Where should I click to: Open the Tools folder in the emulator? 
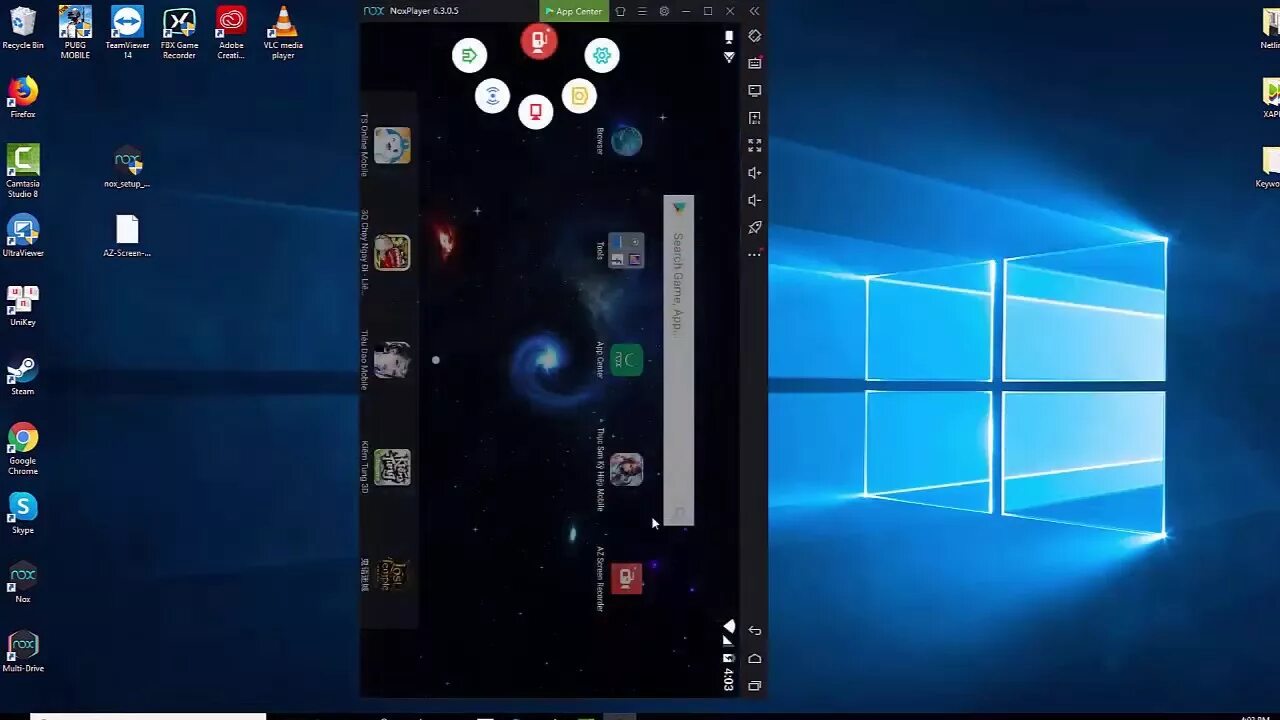pos(626,250)
